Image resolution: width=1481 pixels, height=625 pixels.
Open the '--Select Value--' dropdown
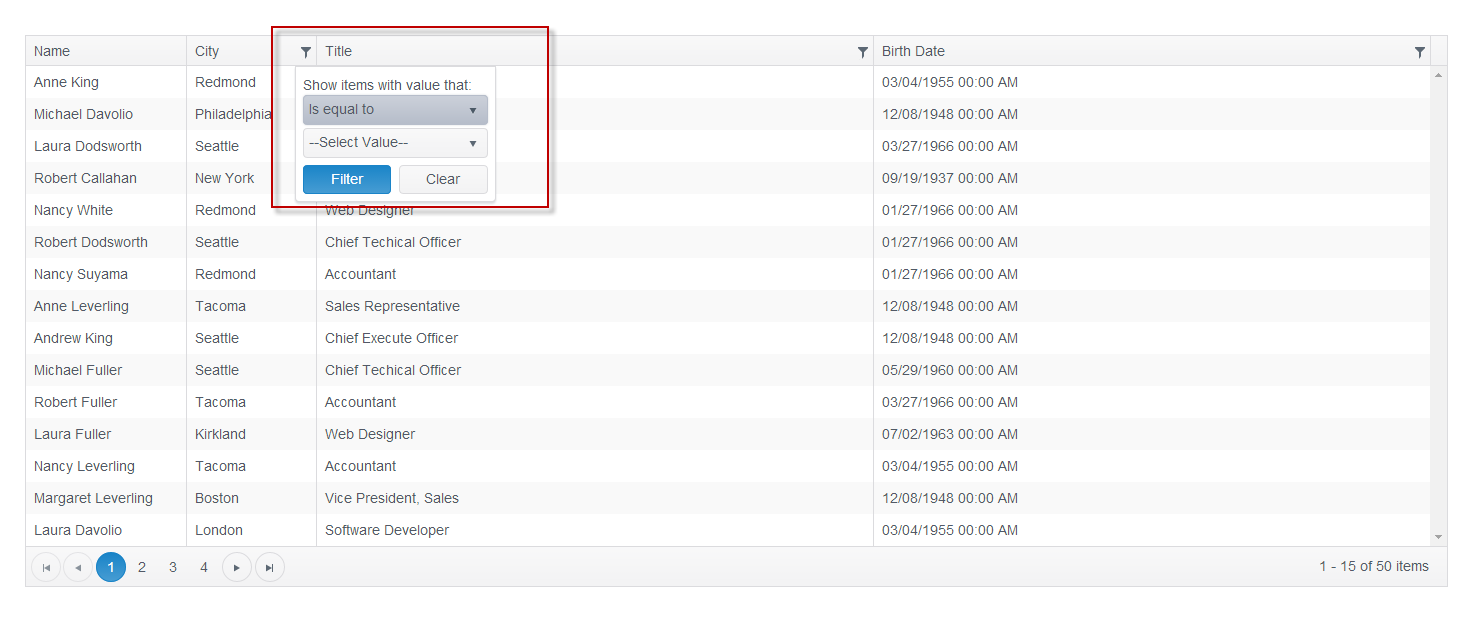pyautogui.click(x=395, y=143)
